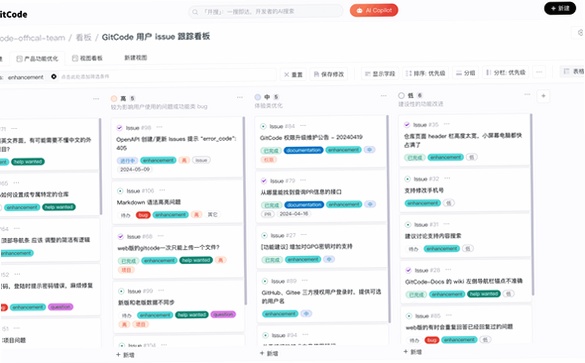The image size is (585, 363).
Task: Click the 低 column vertical scrollbar
Action: [x=531, y=205]
